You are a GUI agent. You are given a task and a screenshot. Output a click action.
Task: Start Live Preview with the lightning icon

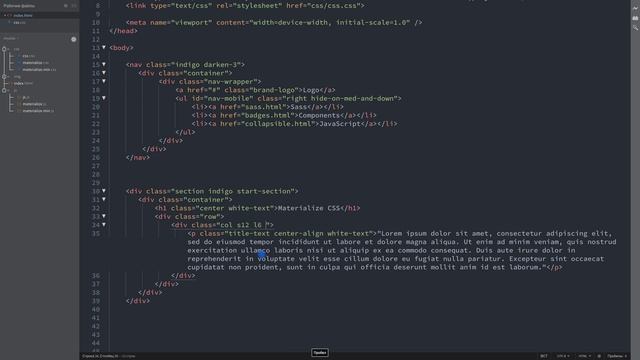635,8
